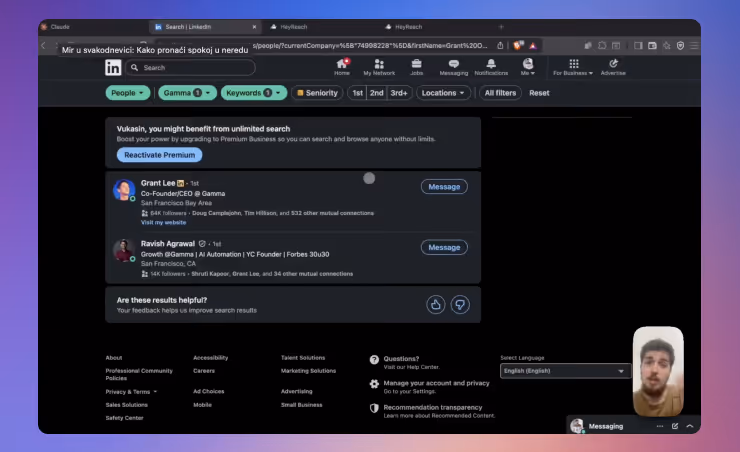Screen dimensions: 740x452
Task: Open the Ad Choices footer link
Action: pos(209,391)
